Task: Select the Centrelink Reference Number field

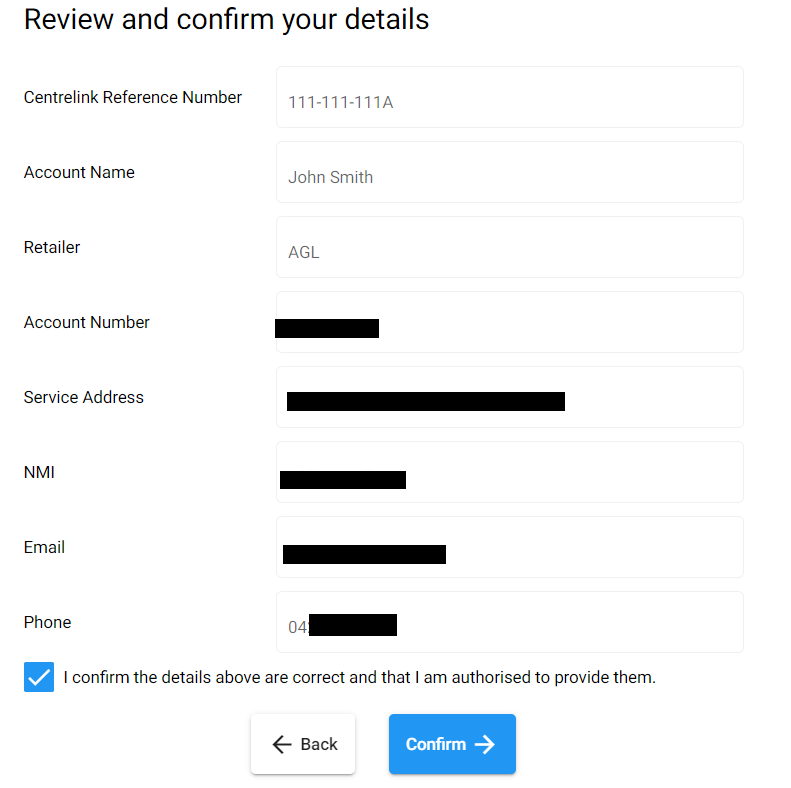Action: (x=510, y=97)
